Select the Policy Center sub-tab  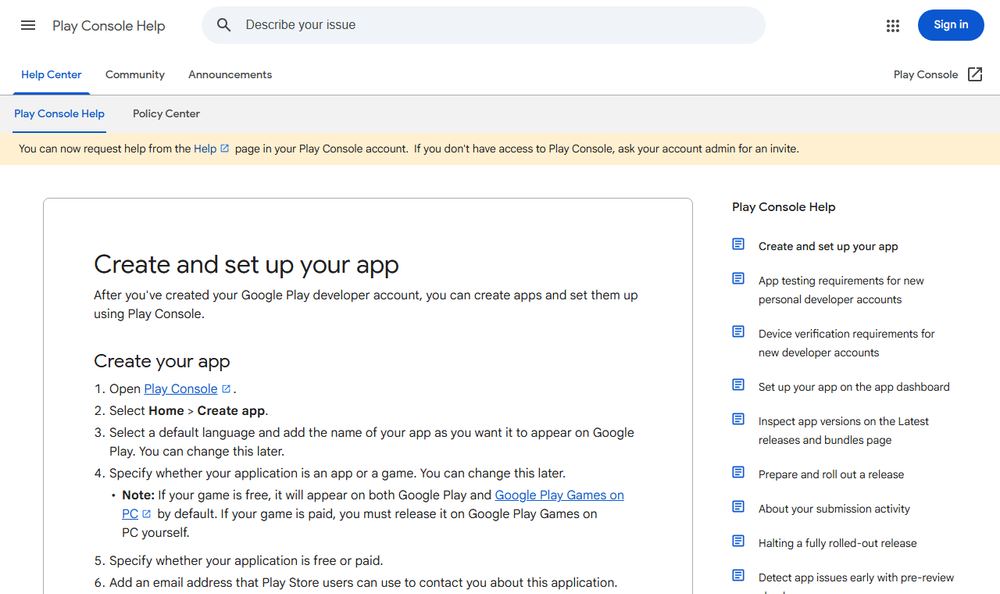[166, 114]
